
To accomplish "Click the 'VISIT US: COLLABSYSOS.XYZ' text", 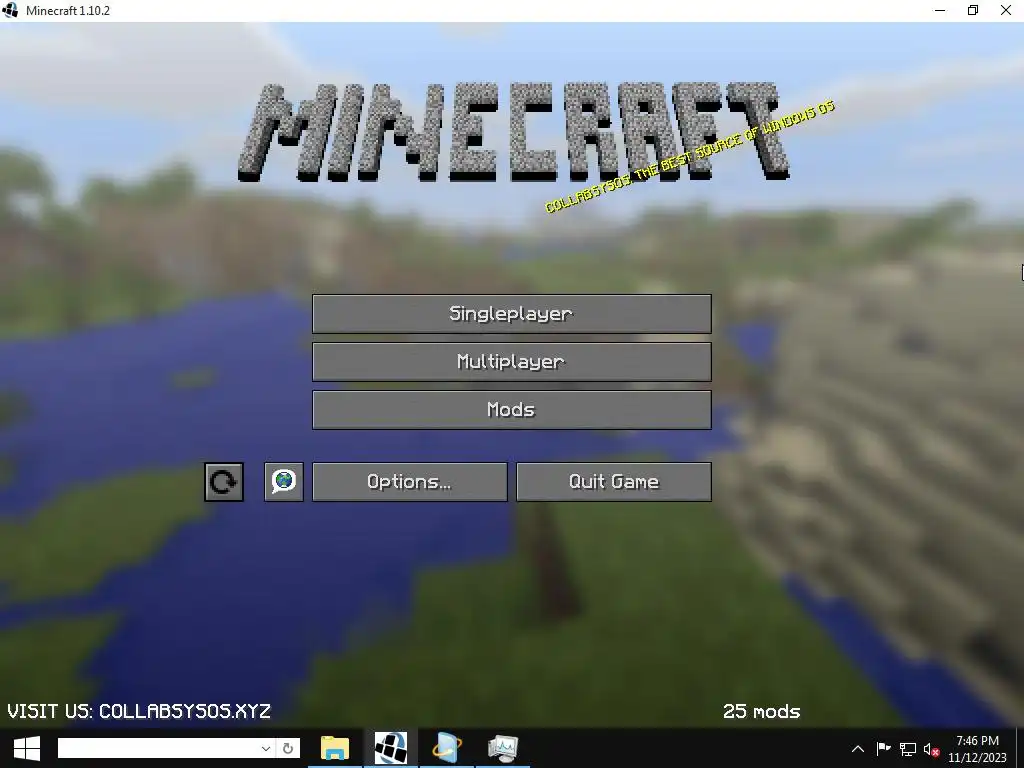I will pyautogui.click(x=139, y=711).
